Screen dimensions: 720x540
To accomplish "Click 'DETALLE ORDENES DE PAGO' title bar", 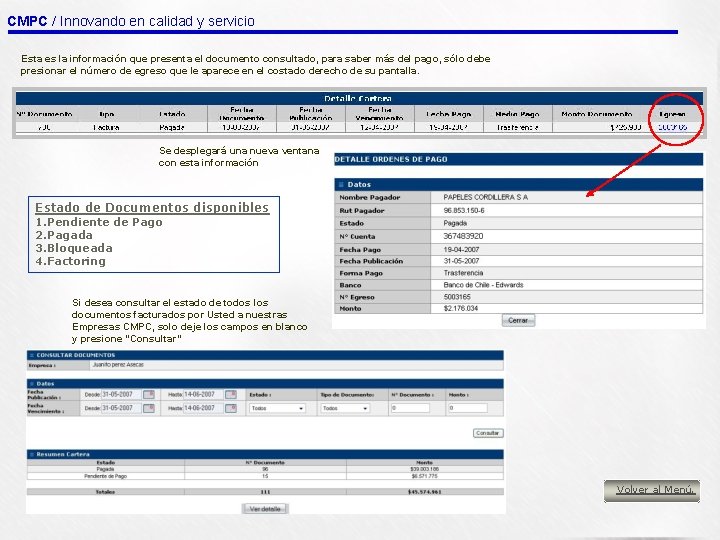I will click(518, 159).
